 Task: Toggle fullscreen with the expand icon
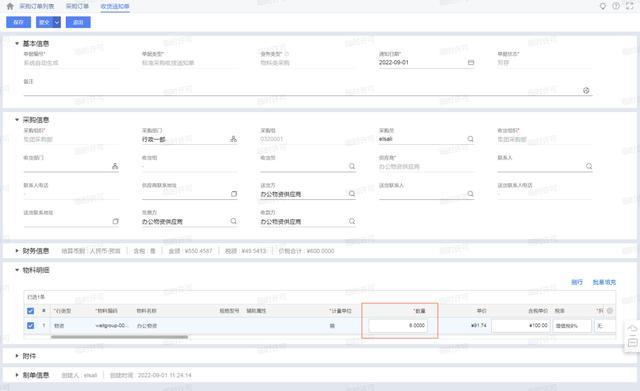click(x=630, y=6)
